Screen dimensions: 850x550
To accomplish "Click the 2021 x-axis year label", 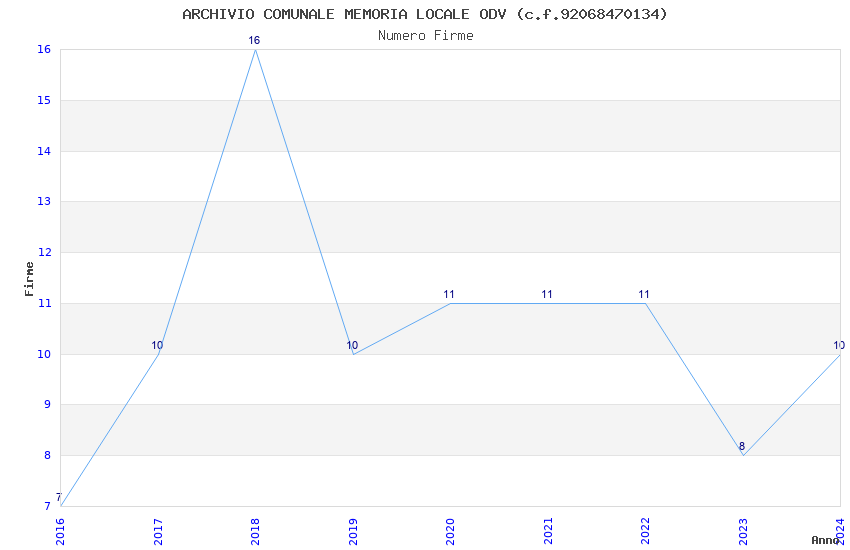I will pyautogui.click(x=548, y=532).
